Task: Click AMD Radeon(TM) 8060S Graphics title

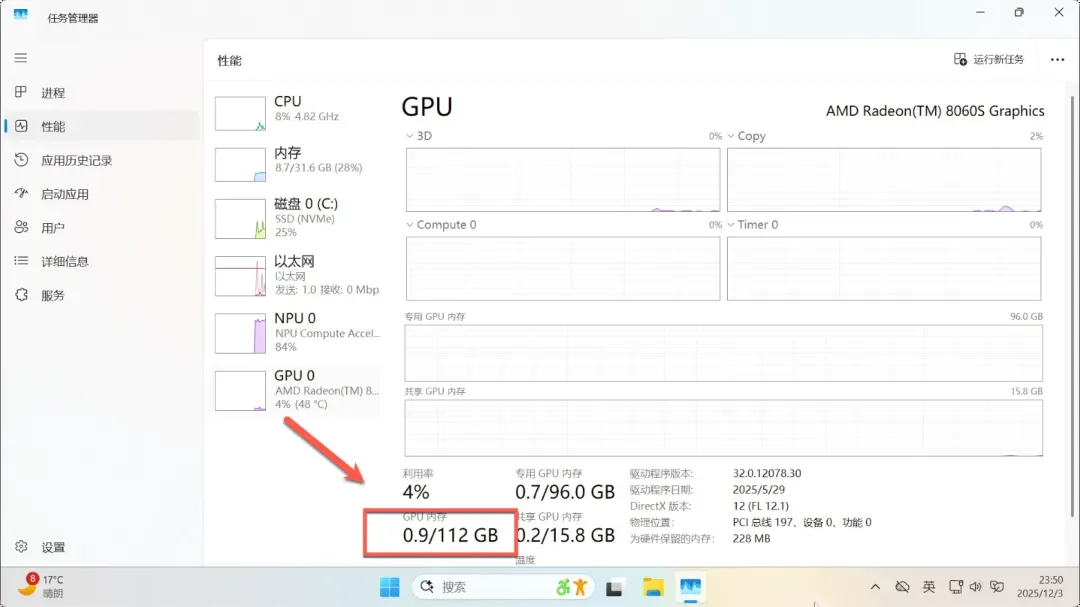Action: click(x=935, y=111)
